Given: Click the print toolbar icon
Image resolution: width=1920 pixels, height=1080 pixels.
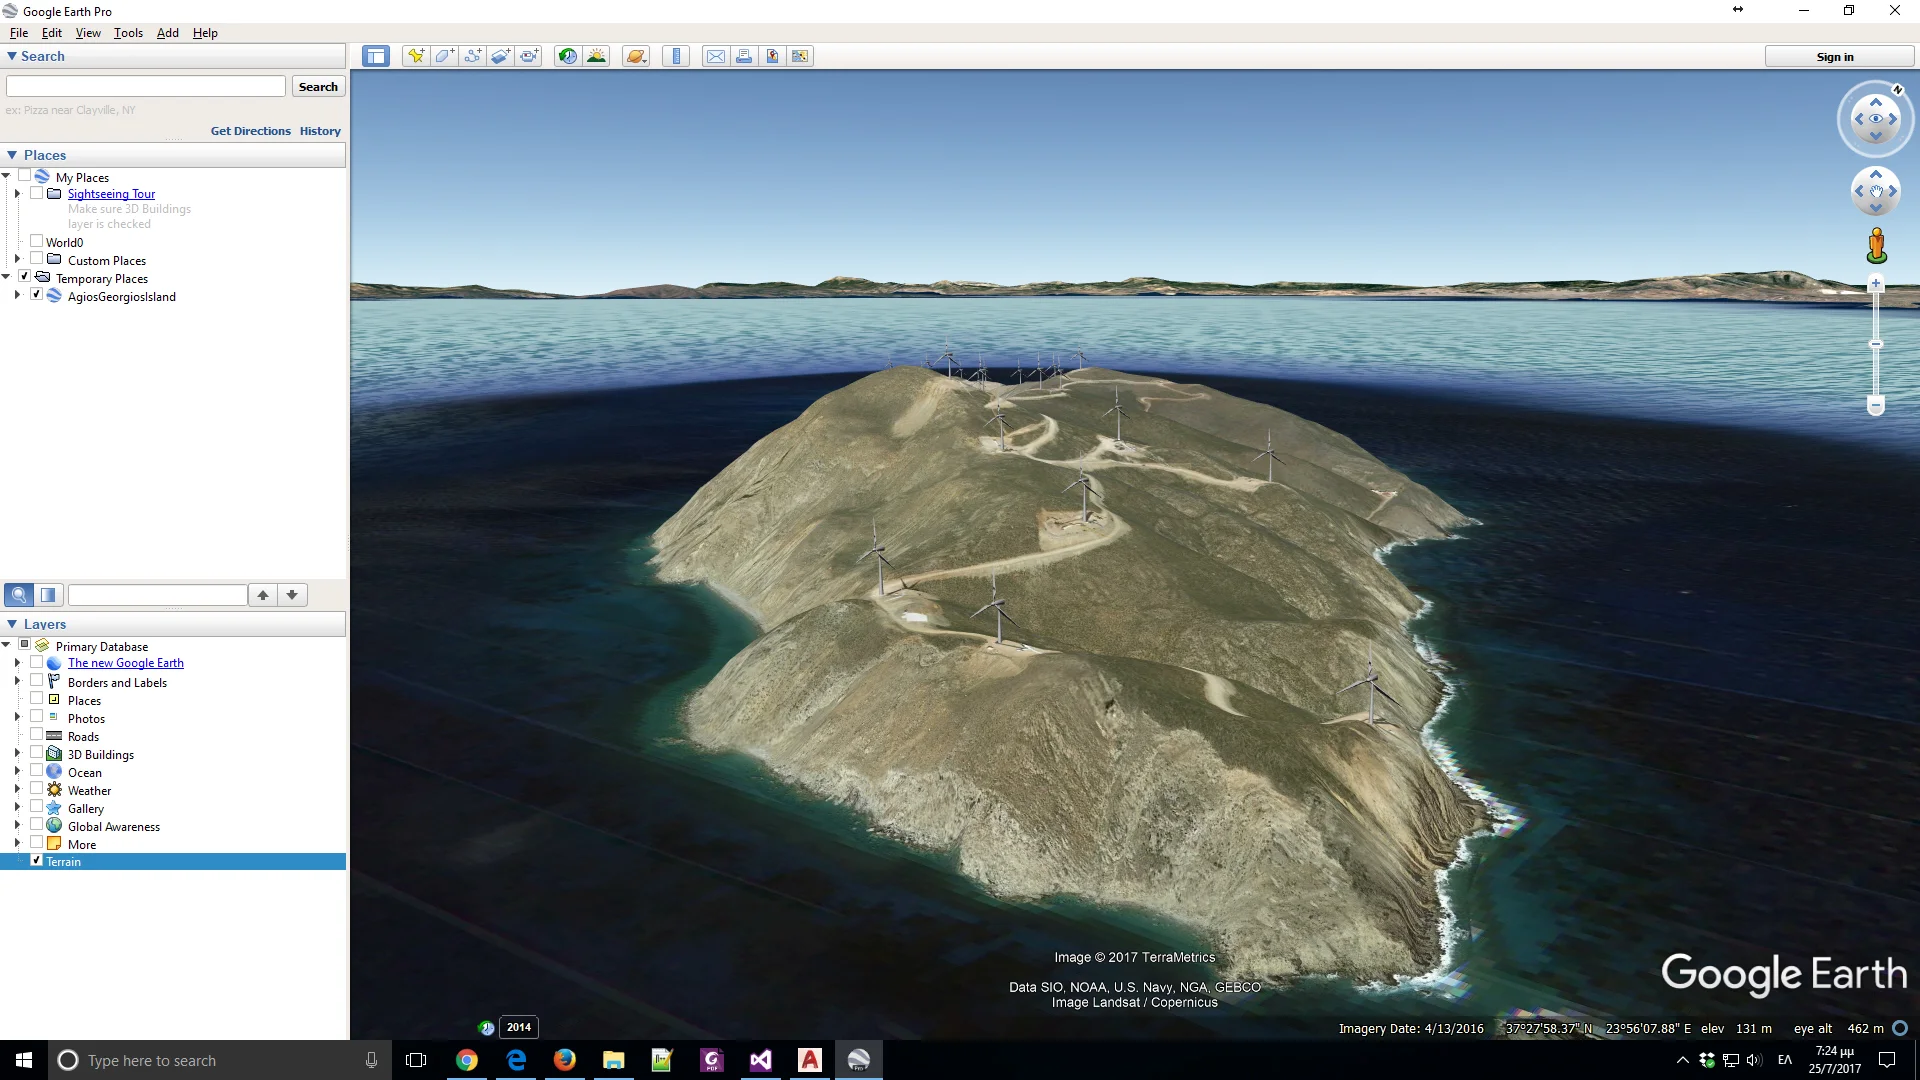Looking at the screenshot, I should coord(744,56).
